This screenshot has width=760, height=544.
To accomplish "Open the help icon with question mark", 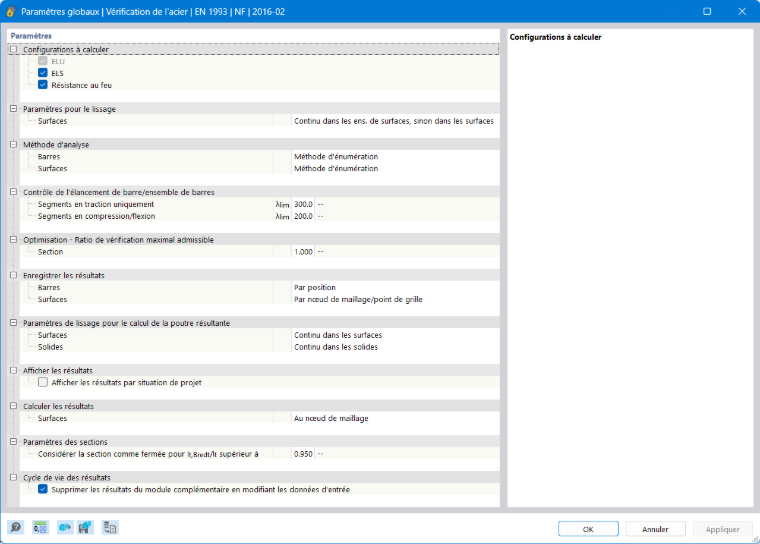I will pos(16,528).
